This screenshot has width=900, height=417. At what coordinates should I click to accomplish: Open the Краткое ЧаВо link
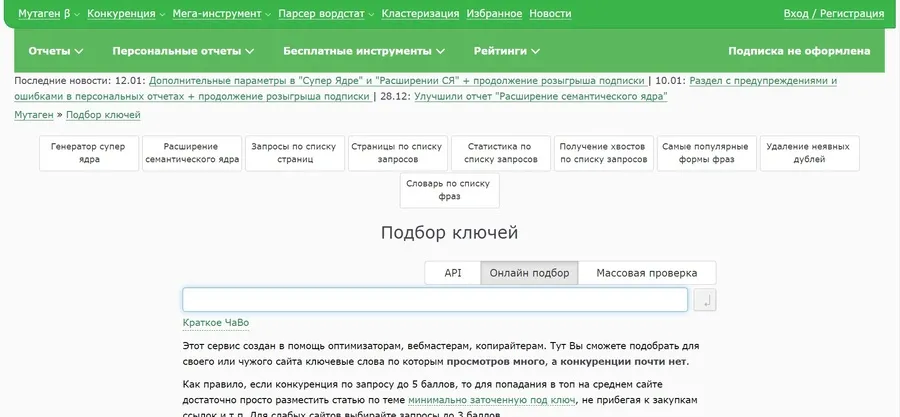coord(216,323)
